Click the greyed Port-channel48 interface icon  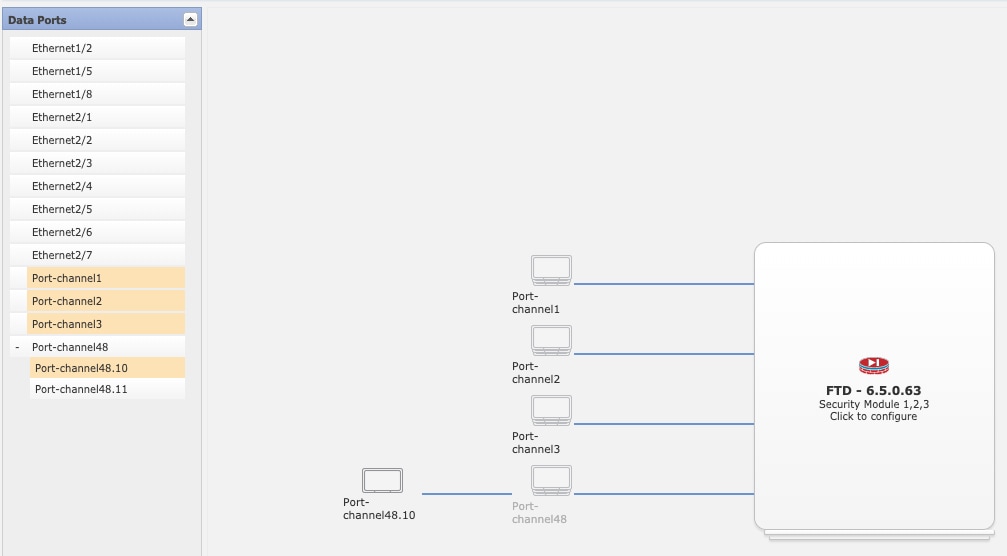[x=551, y=480]
